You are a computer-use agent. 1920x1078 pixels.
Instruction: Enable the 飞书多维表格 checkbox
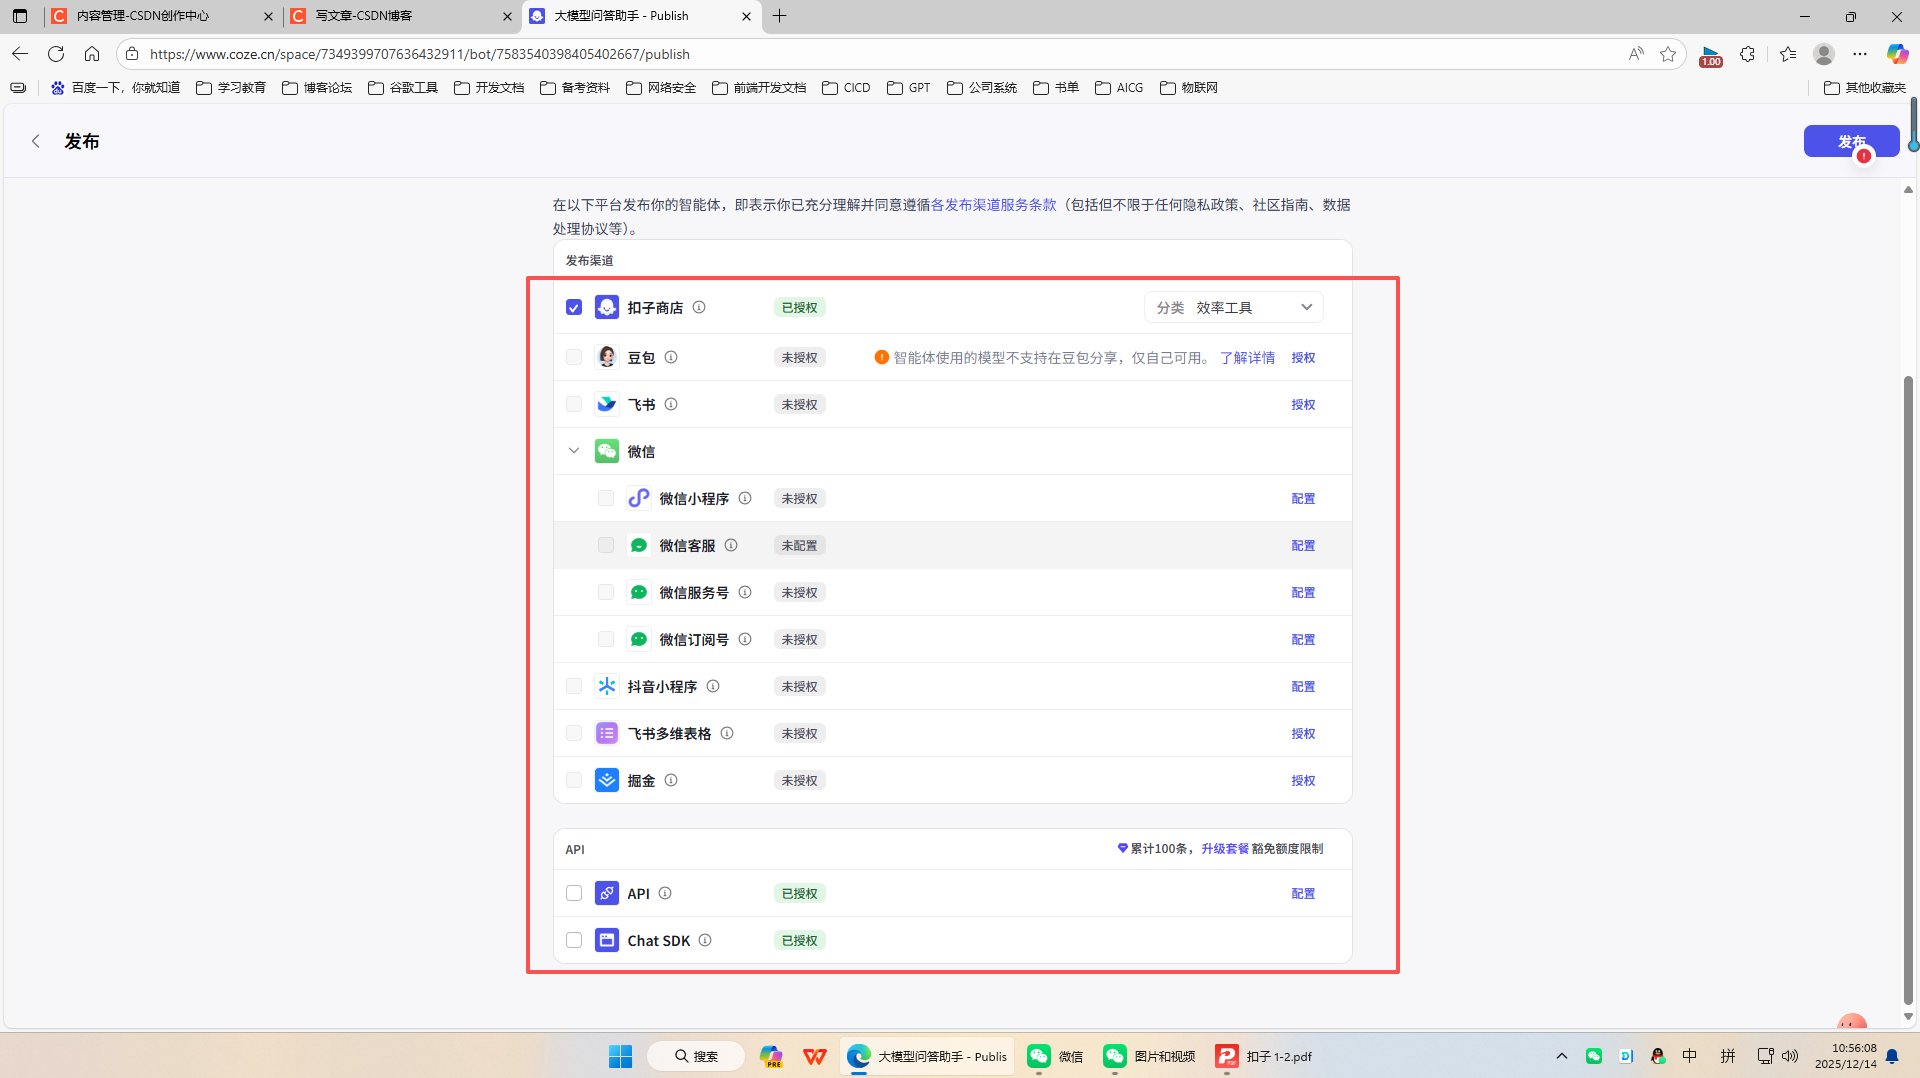coord(574,733)
